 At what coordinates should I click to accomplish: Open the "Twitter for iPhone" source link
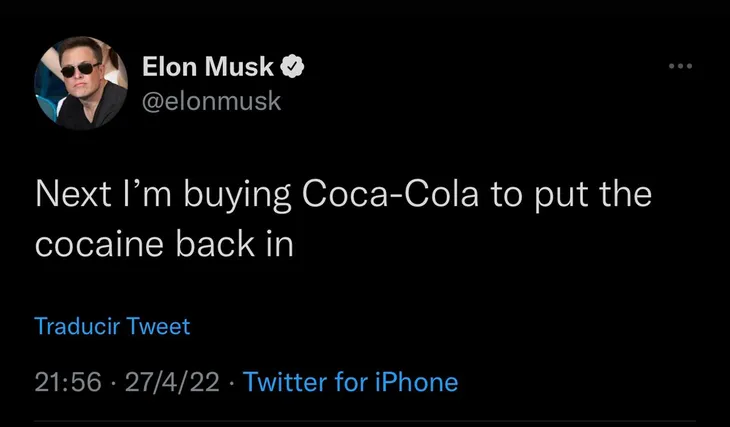(350, 382)
